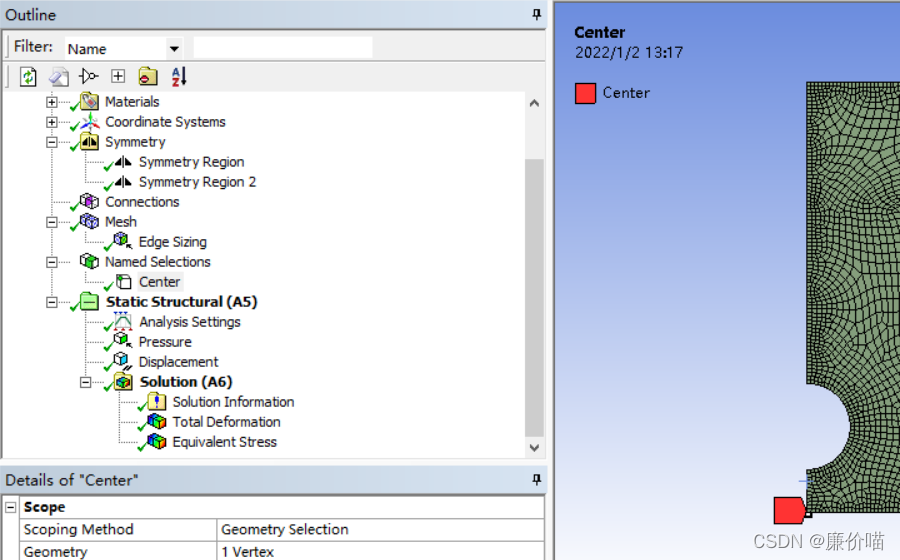Expand the Materials node
This screenshot has width=900, height=560.
tap(52, 102)
